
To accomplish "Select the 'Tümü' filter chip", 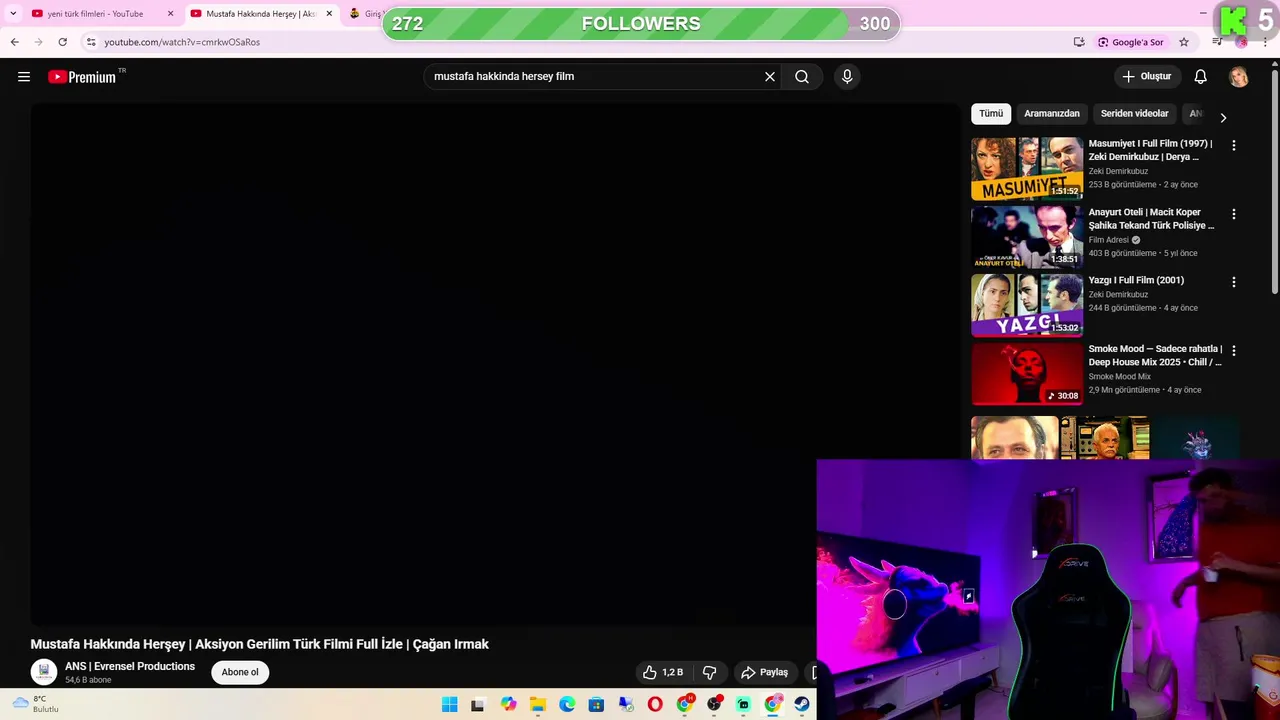I will click(991, 114).
